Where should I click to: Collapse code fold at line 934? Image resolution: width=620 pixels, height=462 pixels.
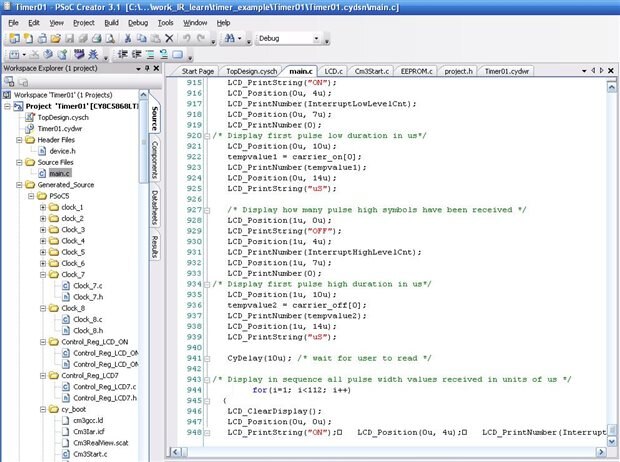click(x=206, y=283)
